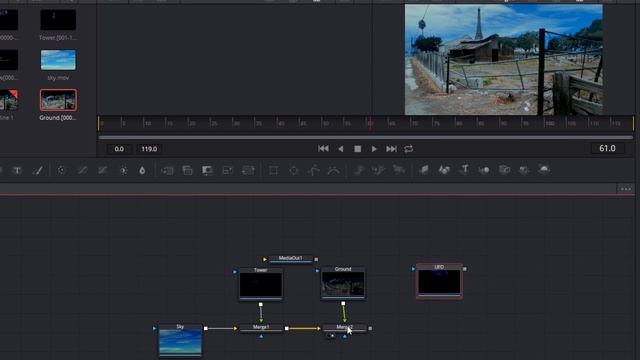The width and height of the screenshot is (640, 360).
Task: Select the UFO node
Action: pos(439,281)
